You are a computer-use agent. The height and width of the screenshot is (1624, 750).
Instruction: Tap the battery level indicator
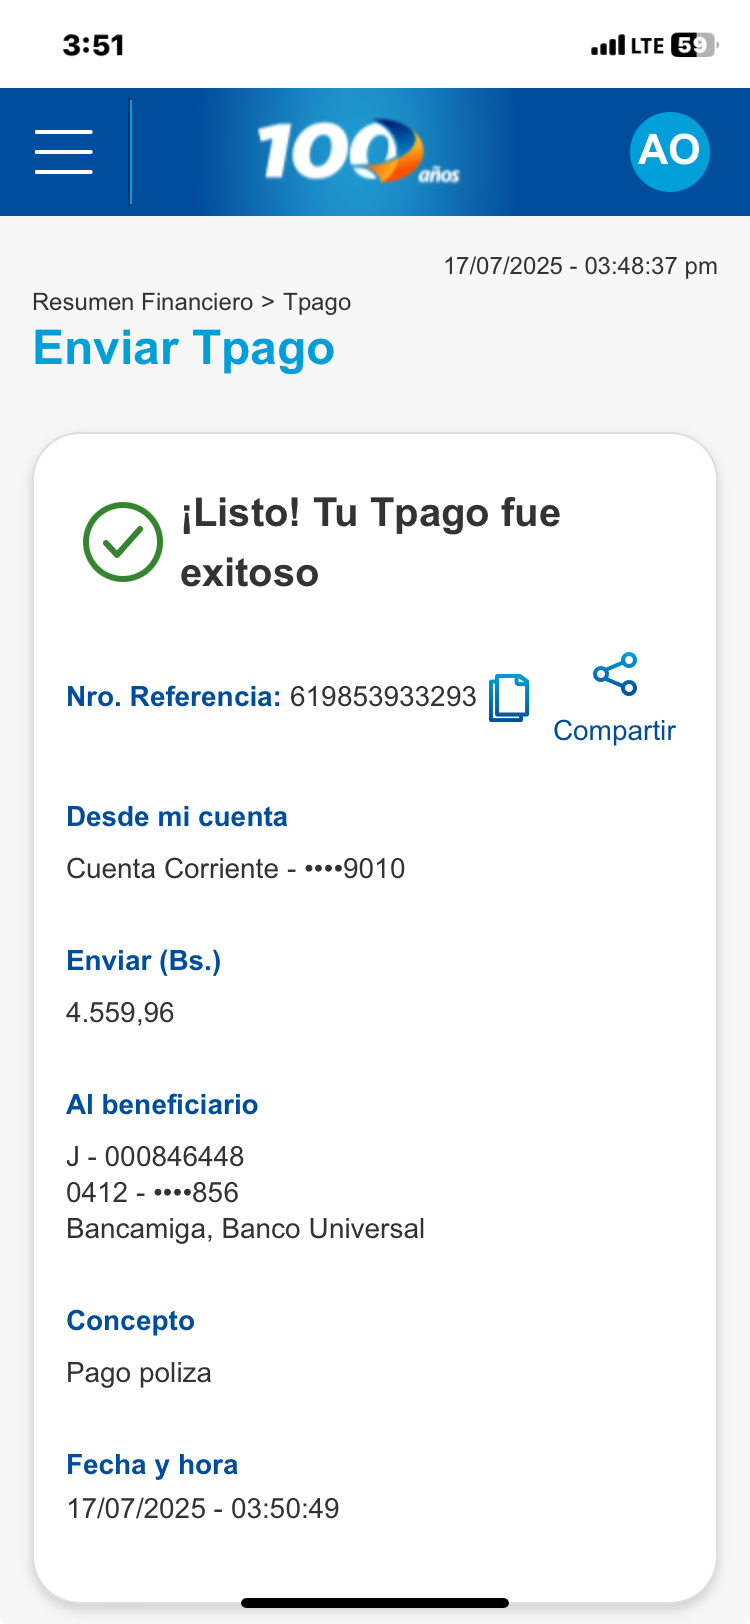click(693, 45)
